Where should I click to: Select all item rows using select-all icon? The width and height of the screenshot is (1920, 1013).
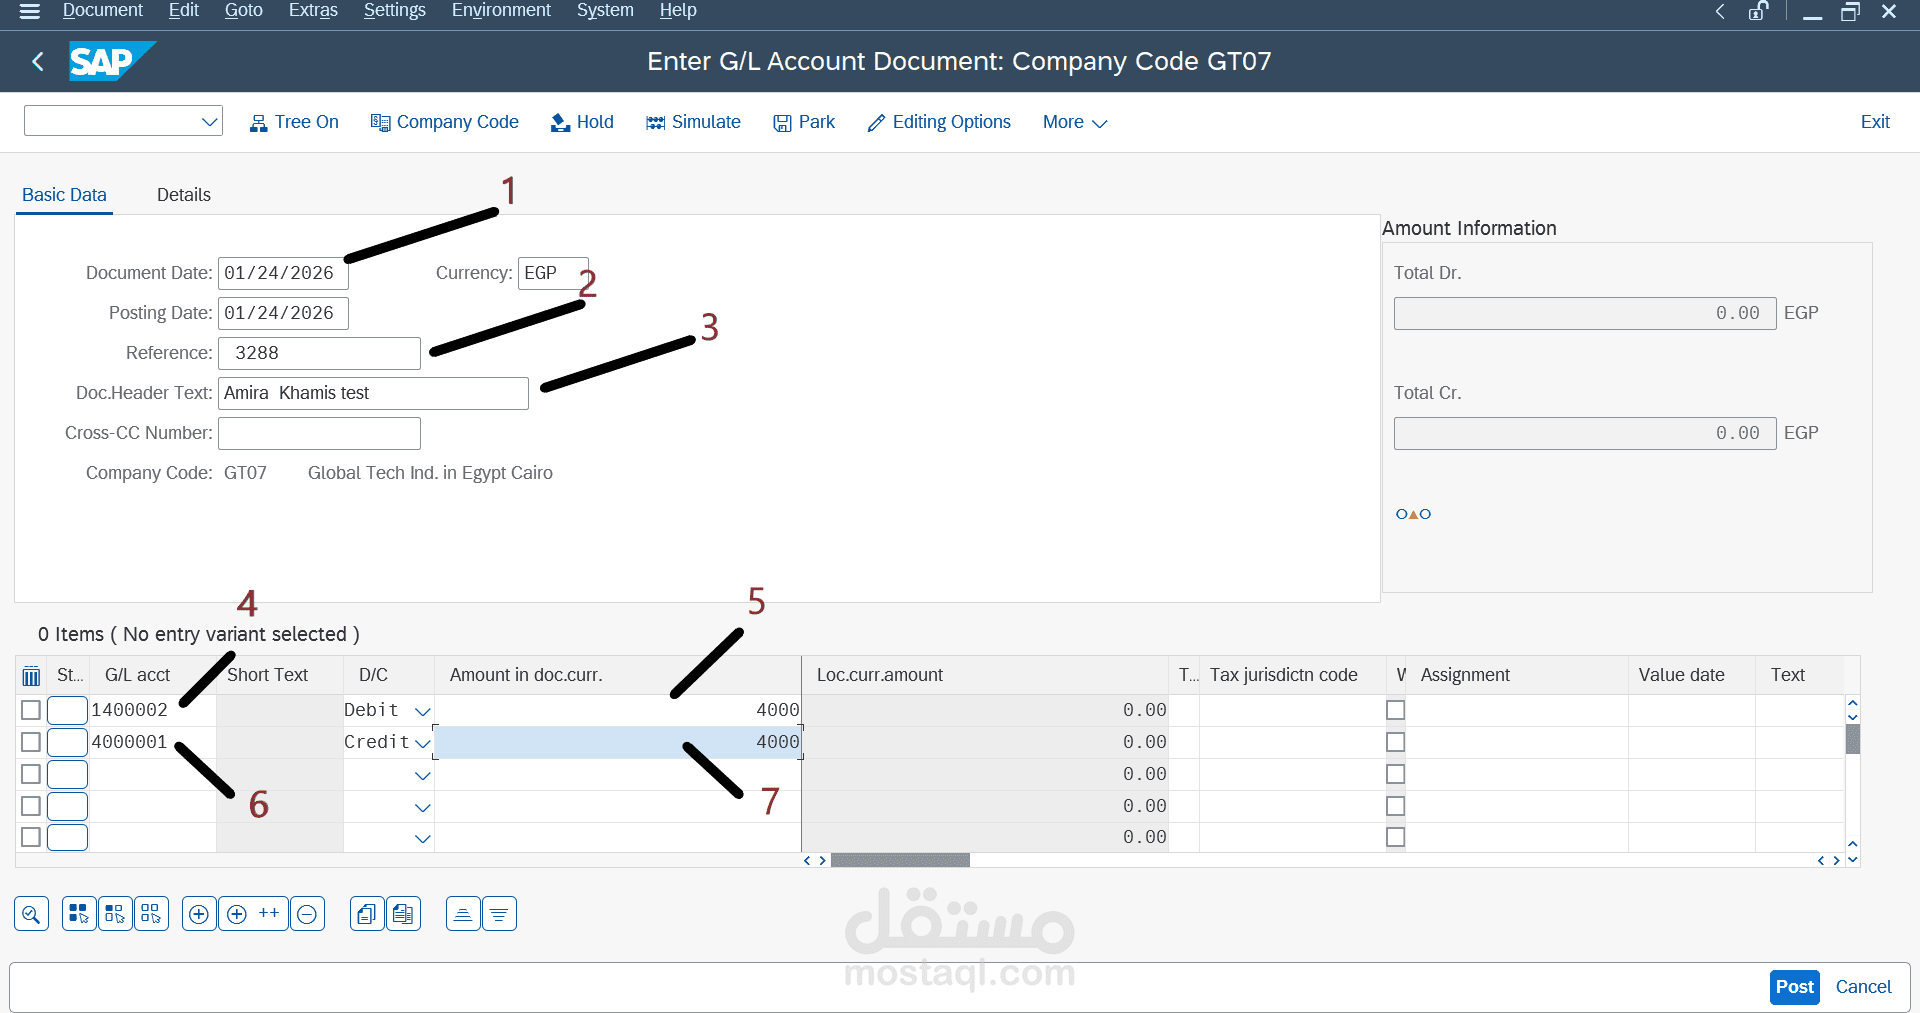(79, 913)
